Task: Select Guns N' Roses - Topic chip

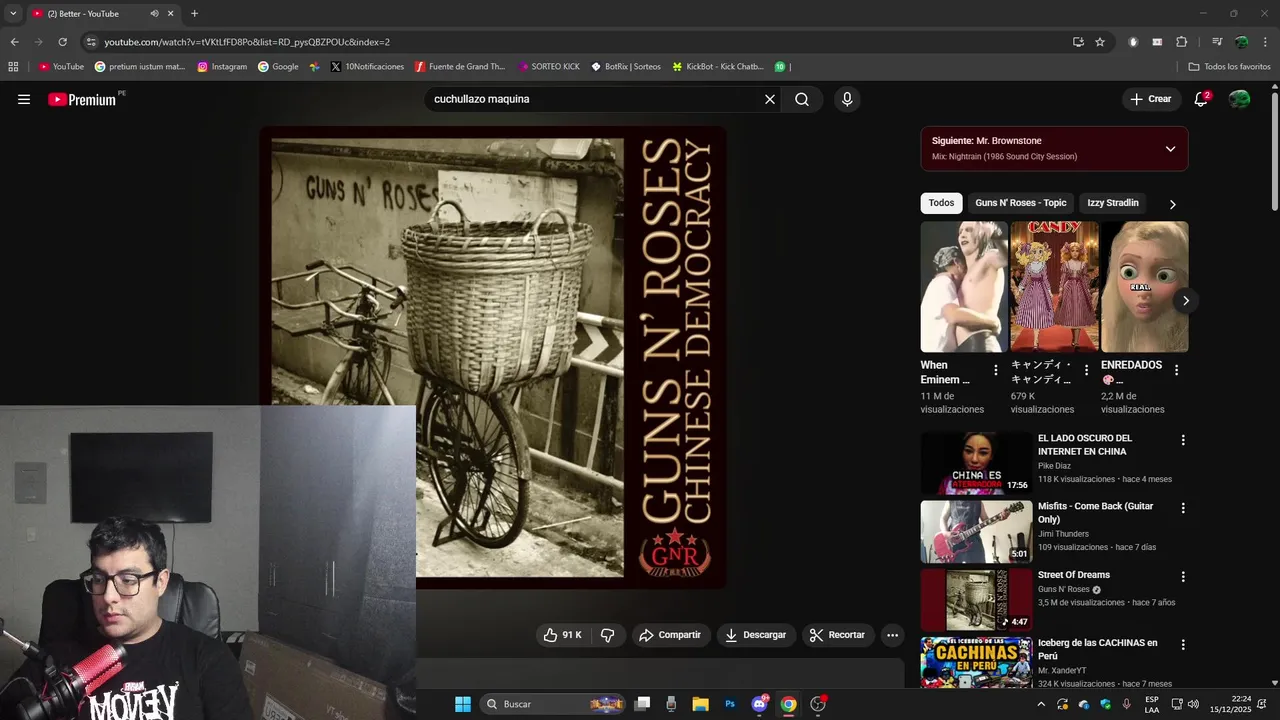Action: tap(1021, 203)
